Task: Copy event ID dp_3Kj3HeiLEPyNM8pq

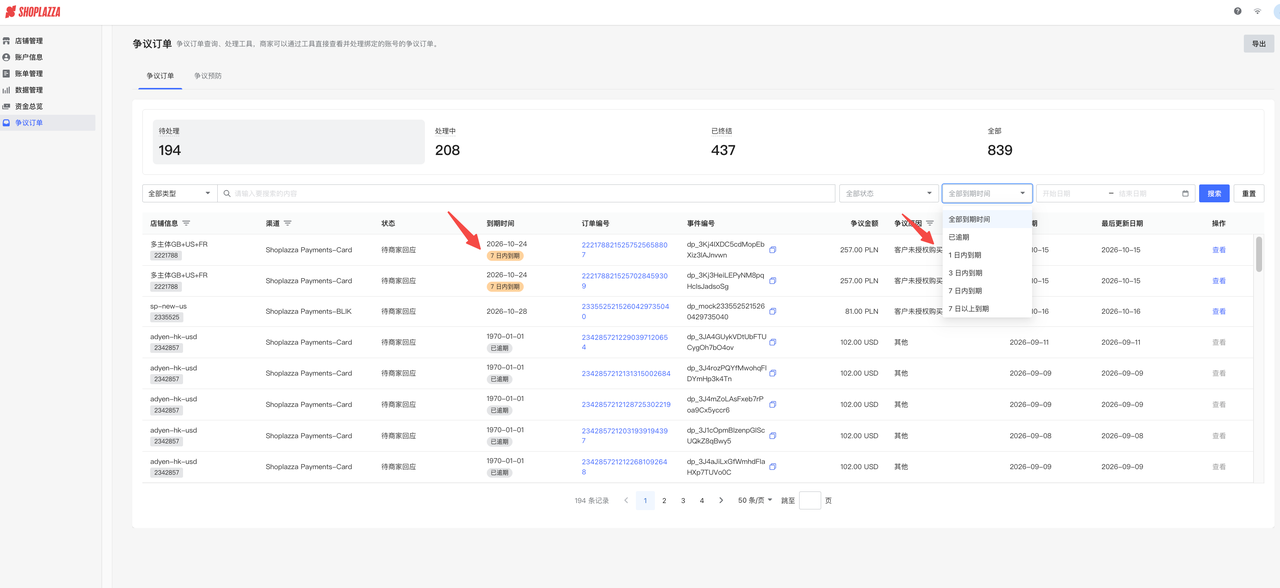Action: pyautogui.click(x=772, y=281)
